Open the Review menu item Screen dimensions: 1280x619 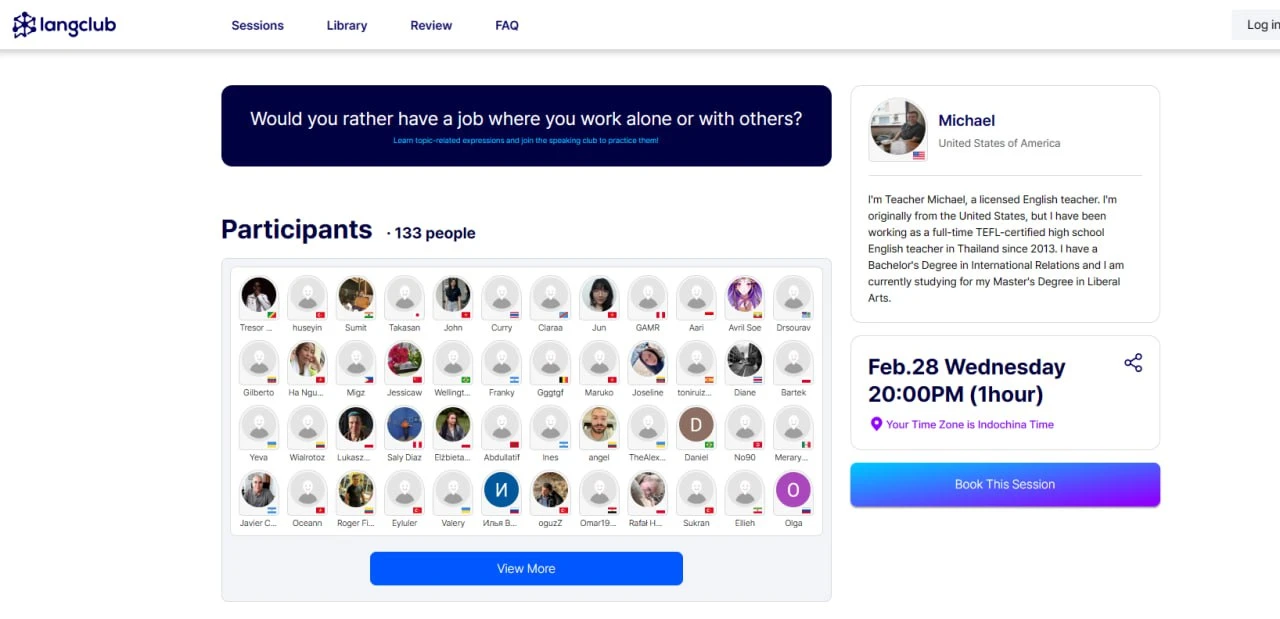(431, 25)
